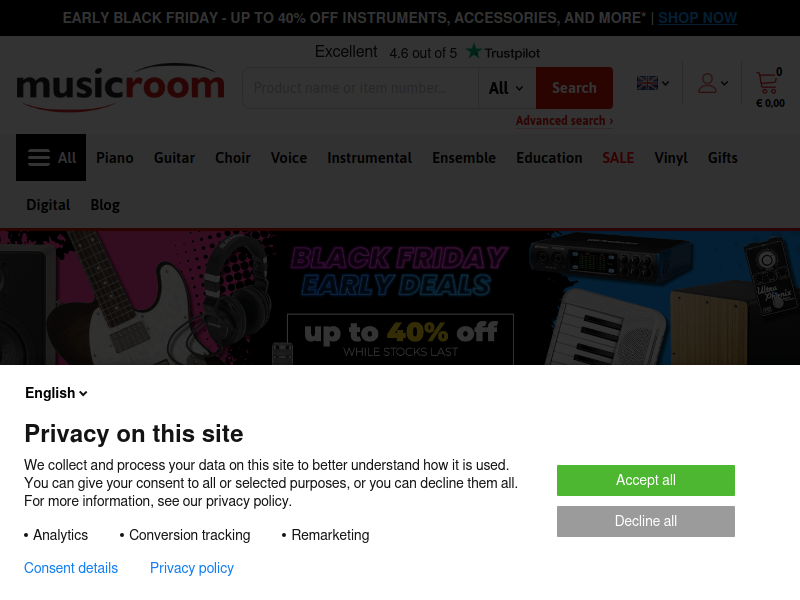Click the Trustpilot star logo
The image size is (800, 600).
coord(473,51)
